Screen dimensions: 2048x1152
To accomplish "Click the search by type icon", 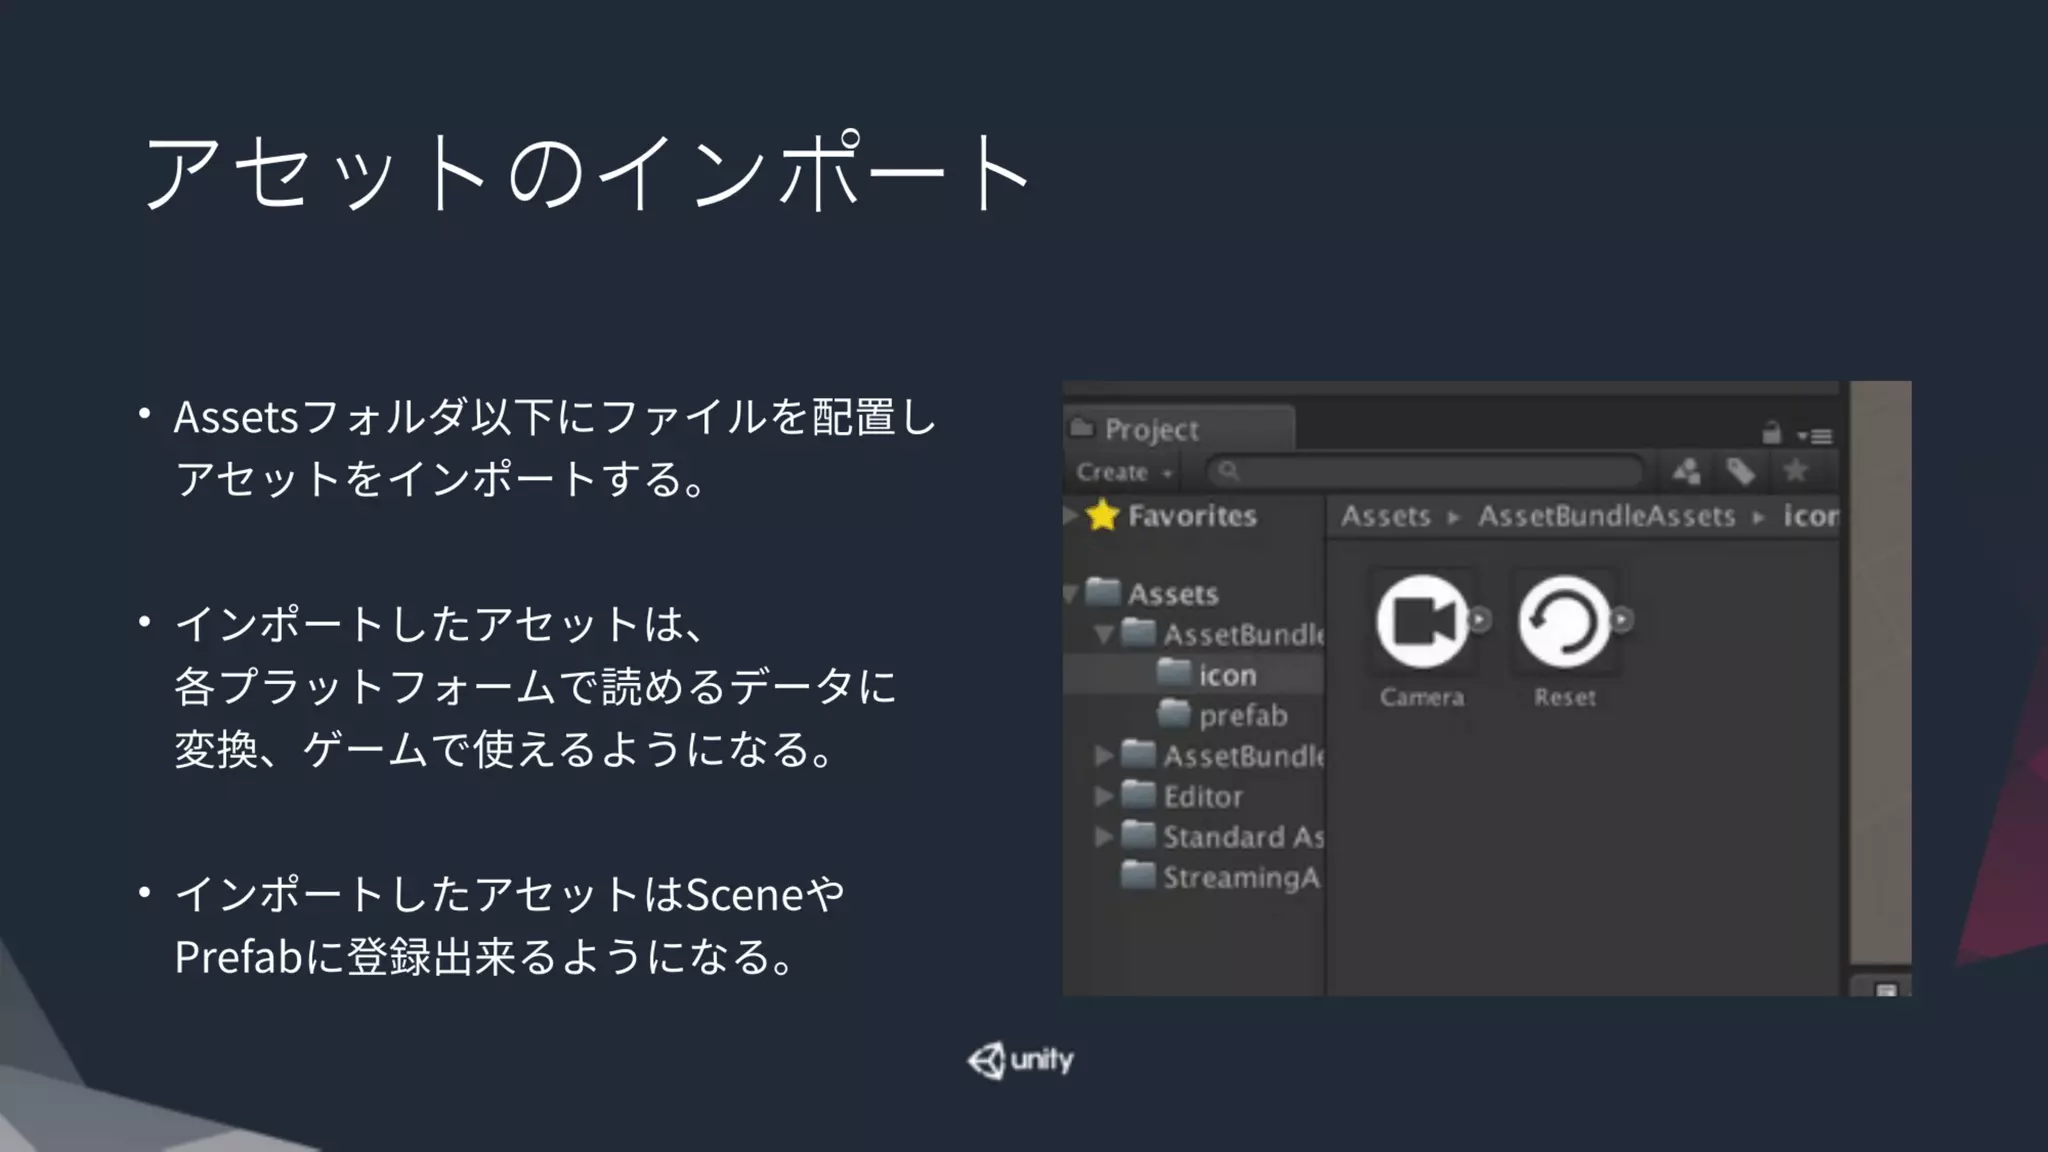I will click(1686, 471).
